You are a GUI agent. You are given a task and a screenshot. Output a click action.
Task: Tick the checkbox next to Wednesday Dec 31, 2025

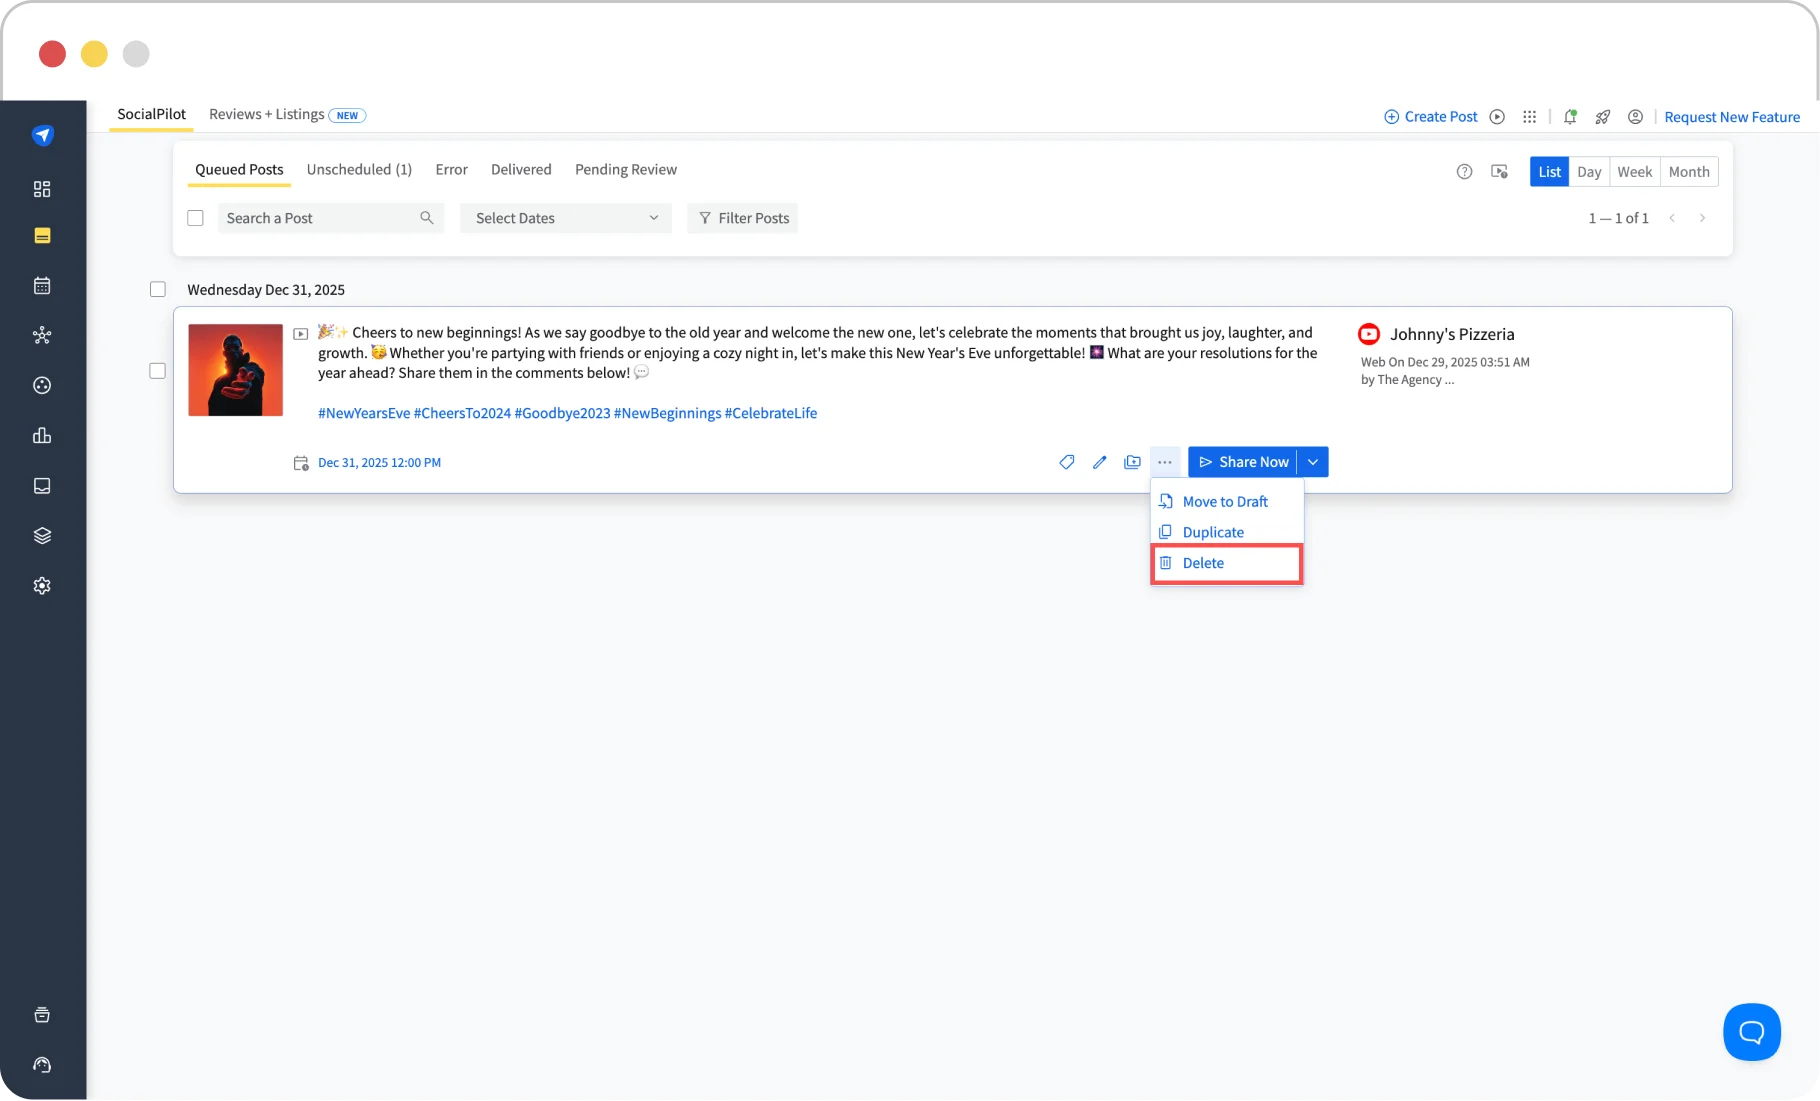(157, 289)
